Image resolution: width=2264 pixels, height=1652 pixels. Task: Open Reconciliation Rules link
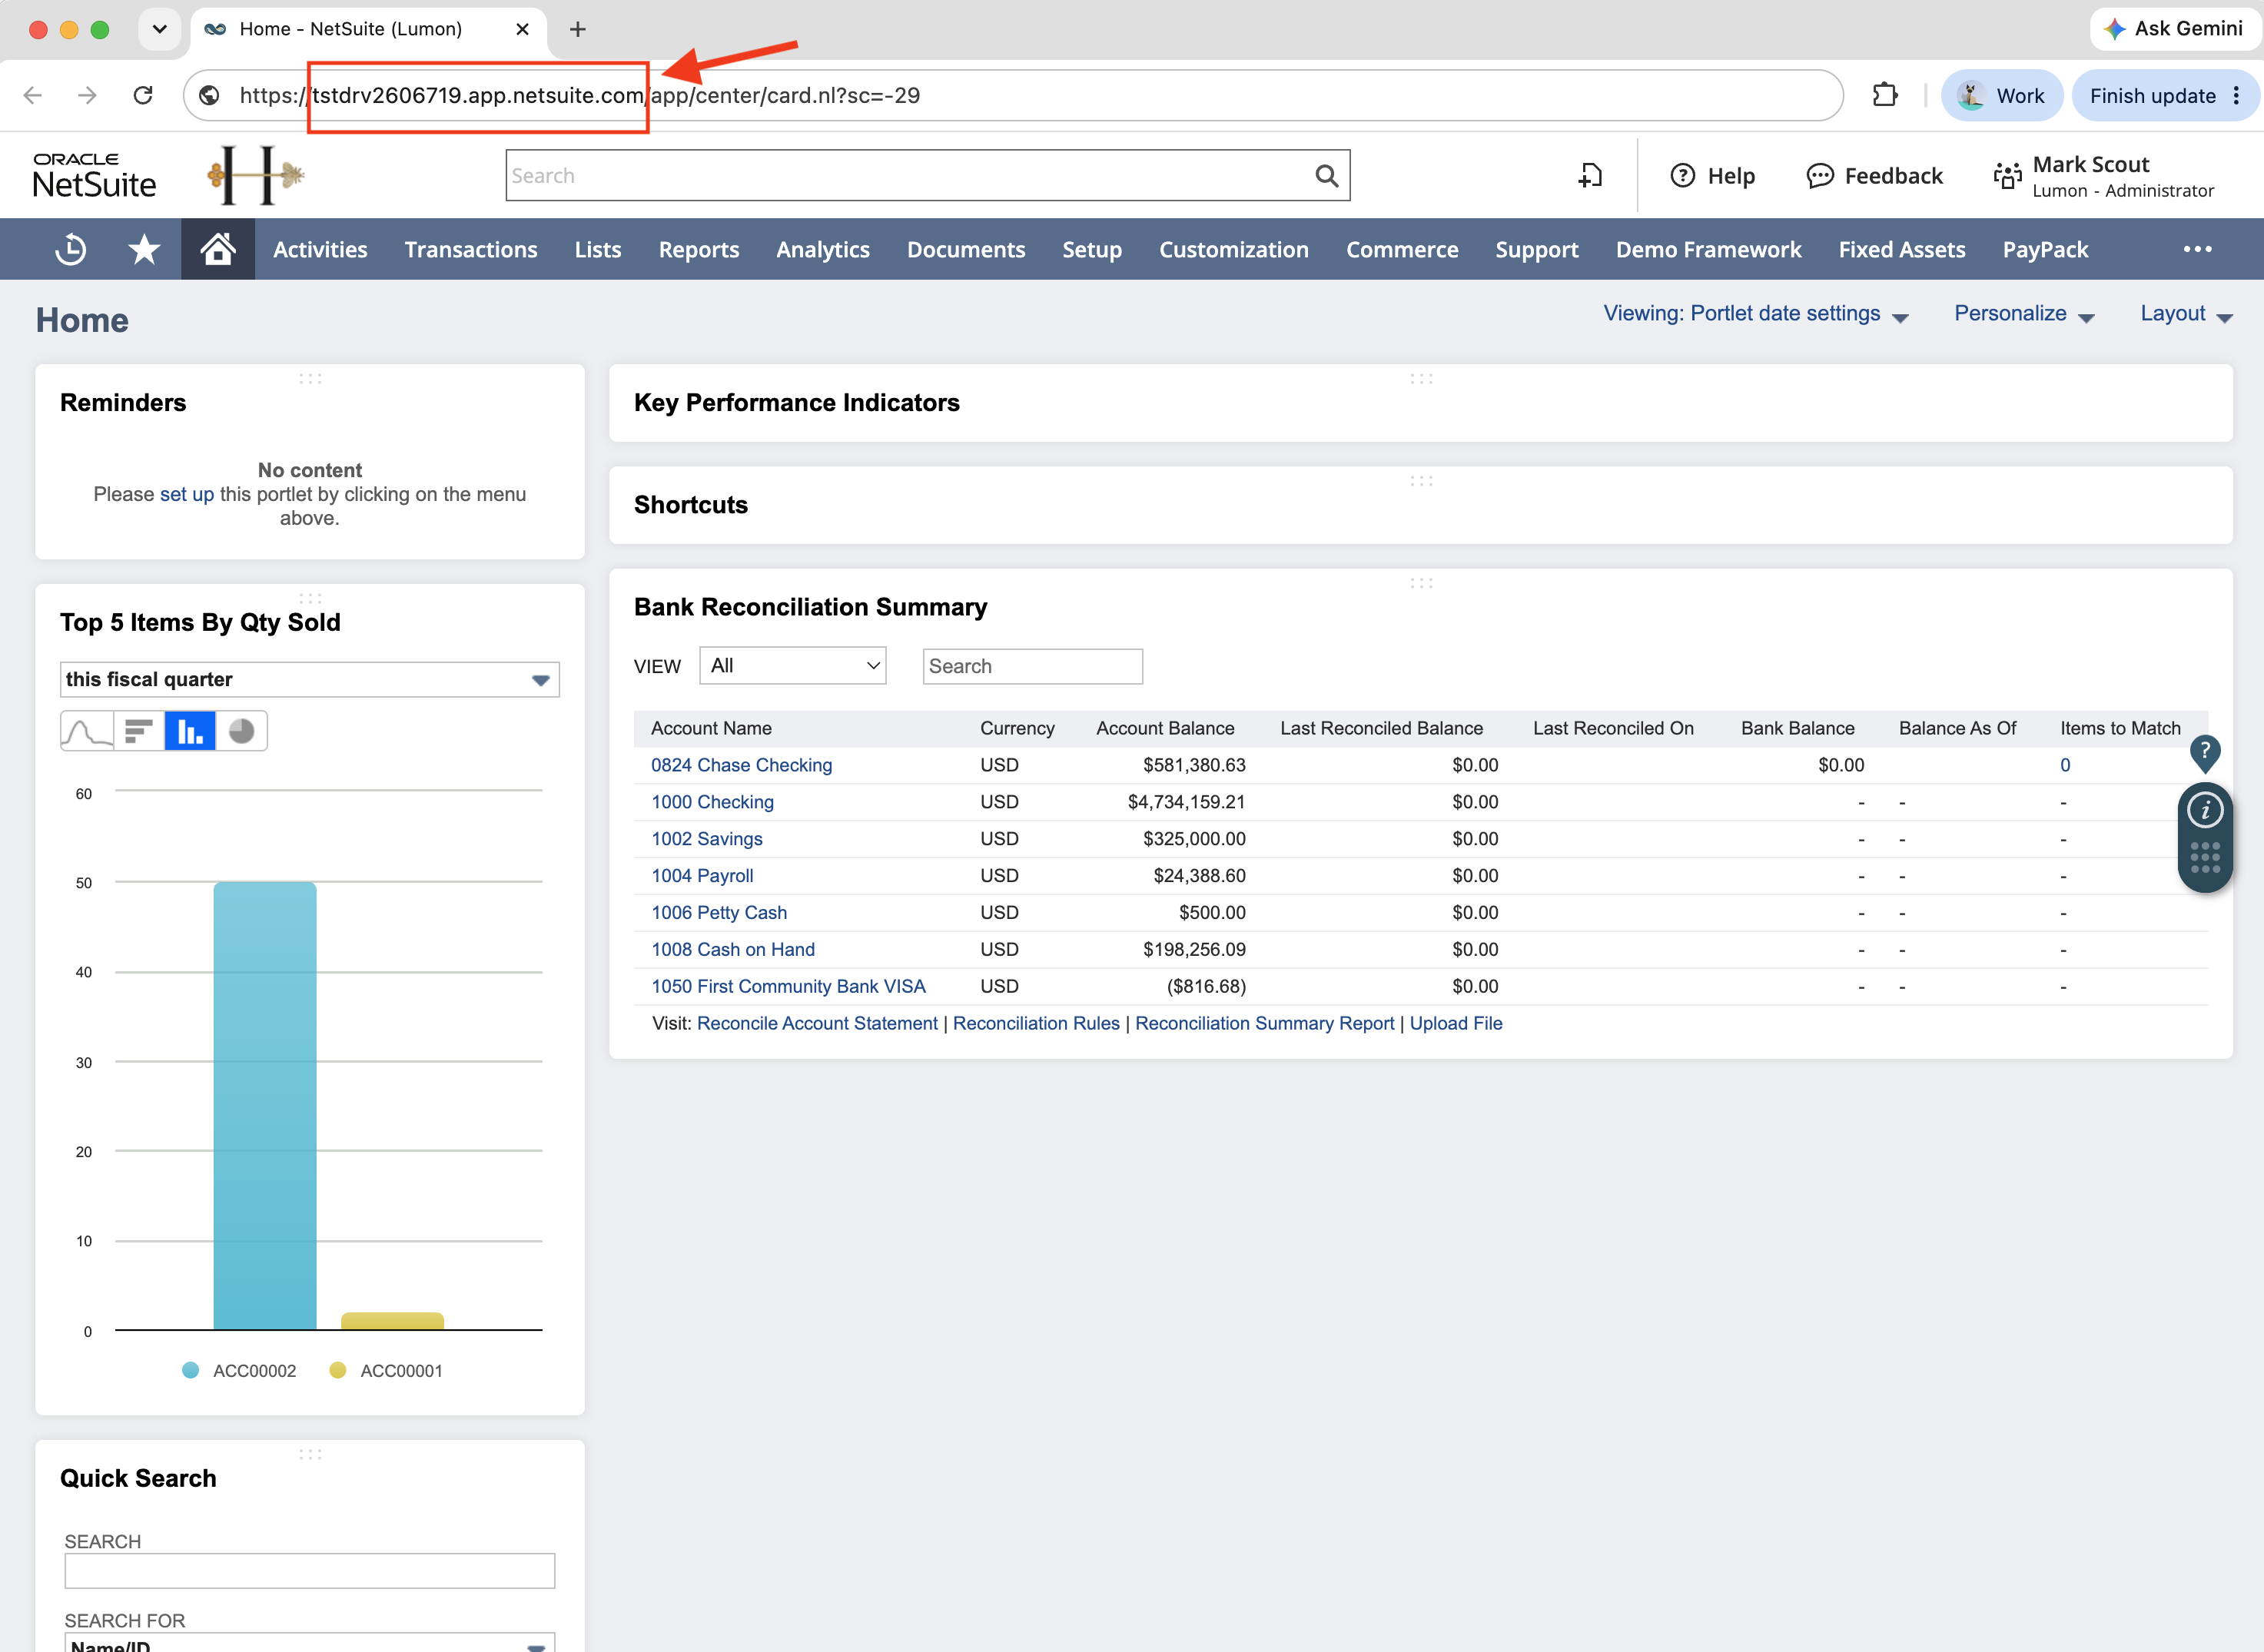(x=1036, y=1023)
